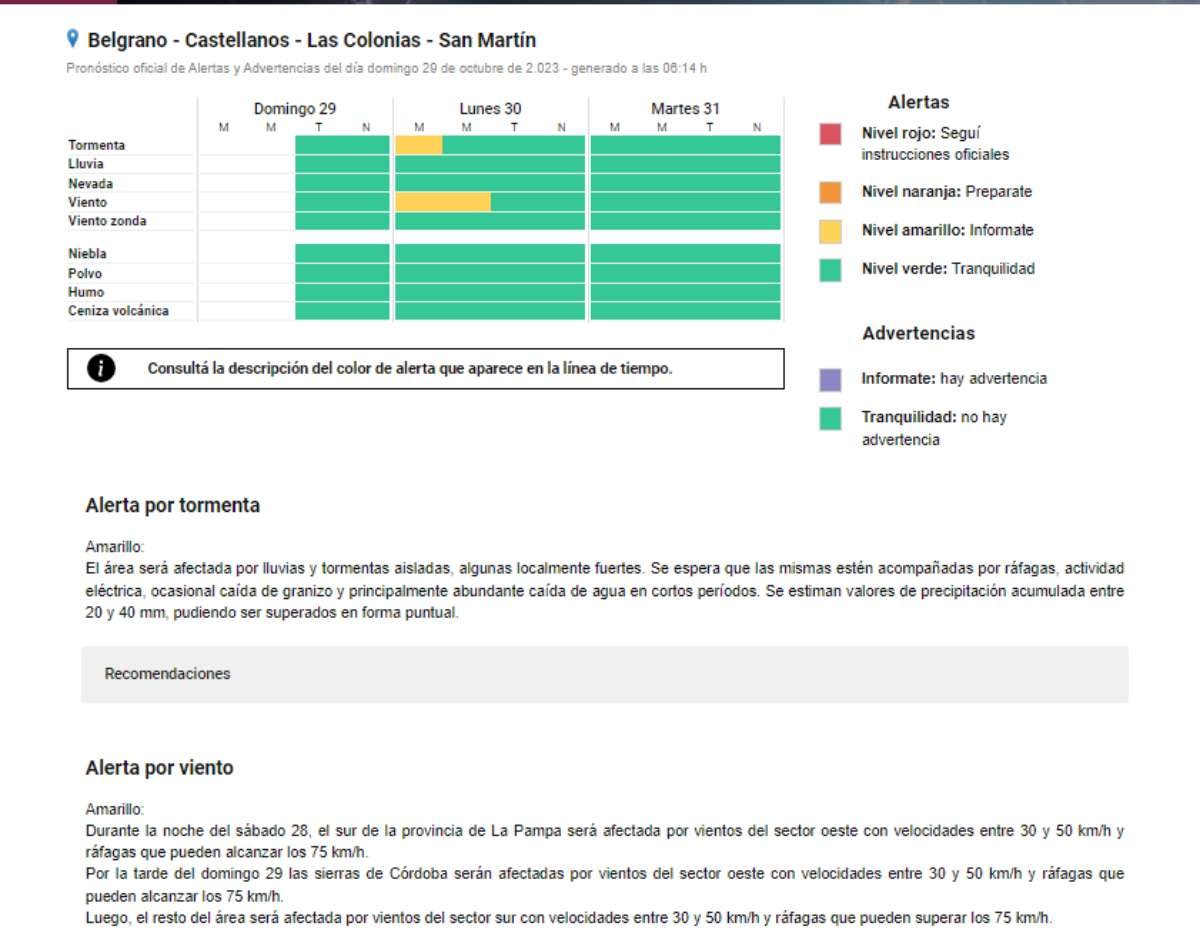Click the Alerta por viento heading

coord(160,768)
